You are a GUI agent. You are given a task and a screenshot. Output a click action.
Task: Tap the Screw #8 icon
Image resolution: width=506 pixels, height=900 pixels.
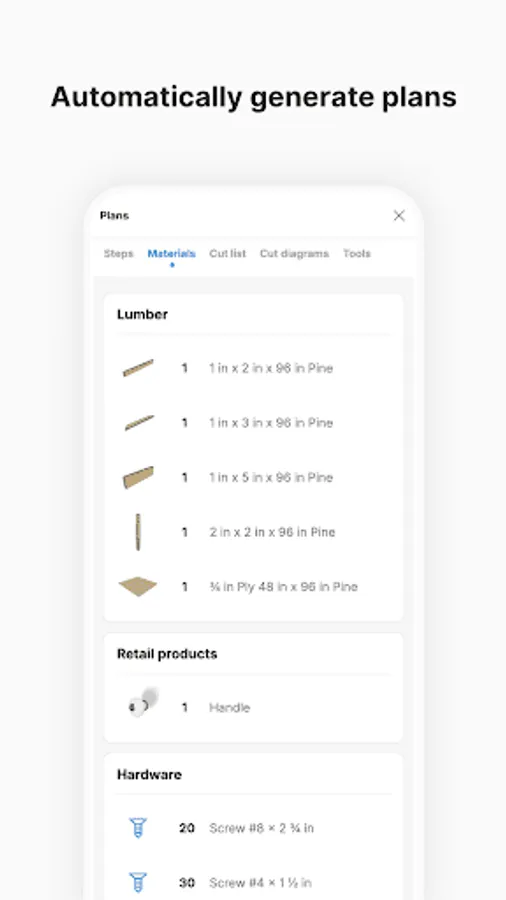[x=138, y=828]
